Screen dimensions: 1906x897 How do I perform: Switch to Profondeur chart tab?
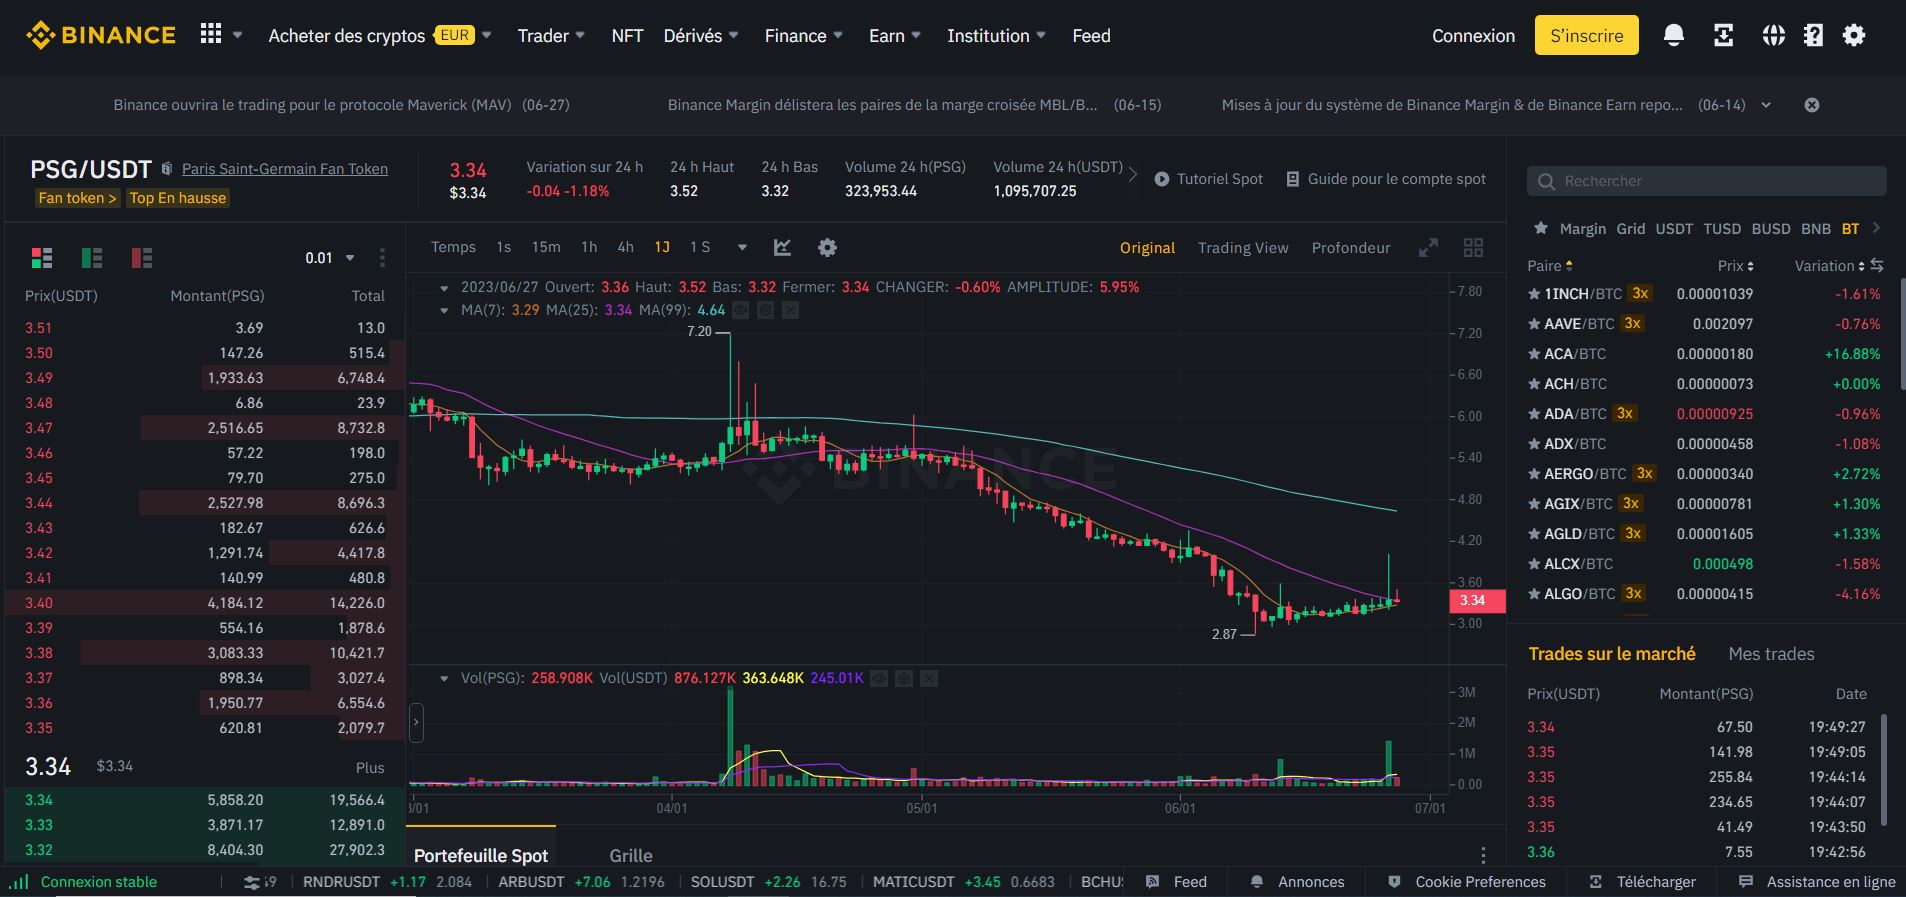[x=1351, y=248]
